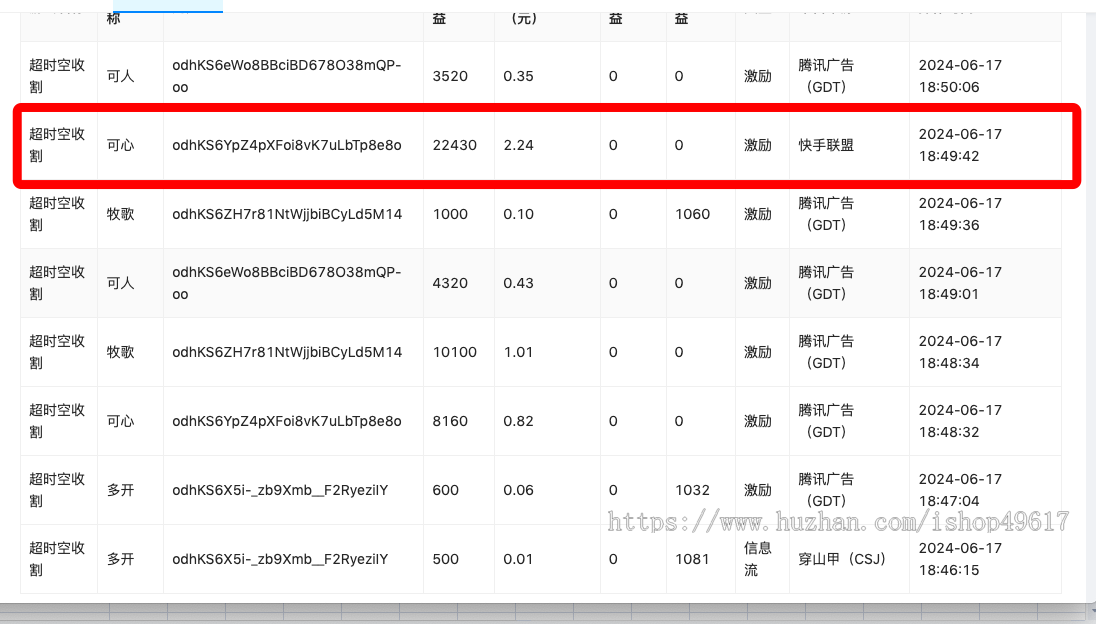This screenshot has height=624, width=1096.
Task: Click the value 1032
Action: point(692,491)
